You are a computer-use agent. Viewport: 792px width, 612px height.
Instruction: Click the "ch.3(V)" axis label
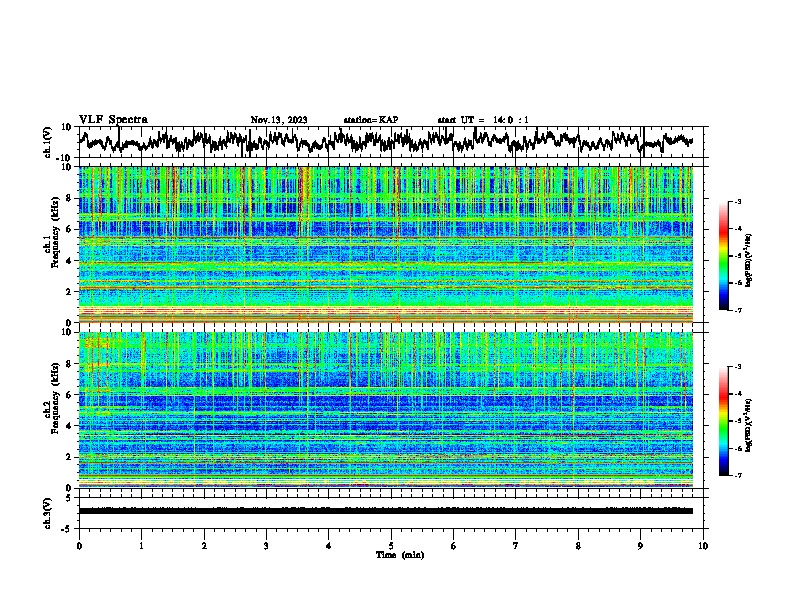[x=48, y=513]
